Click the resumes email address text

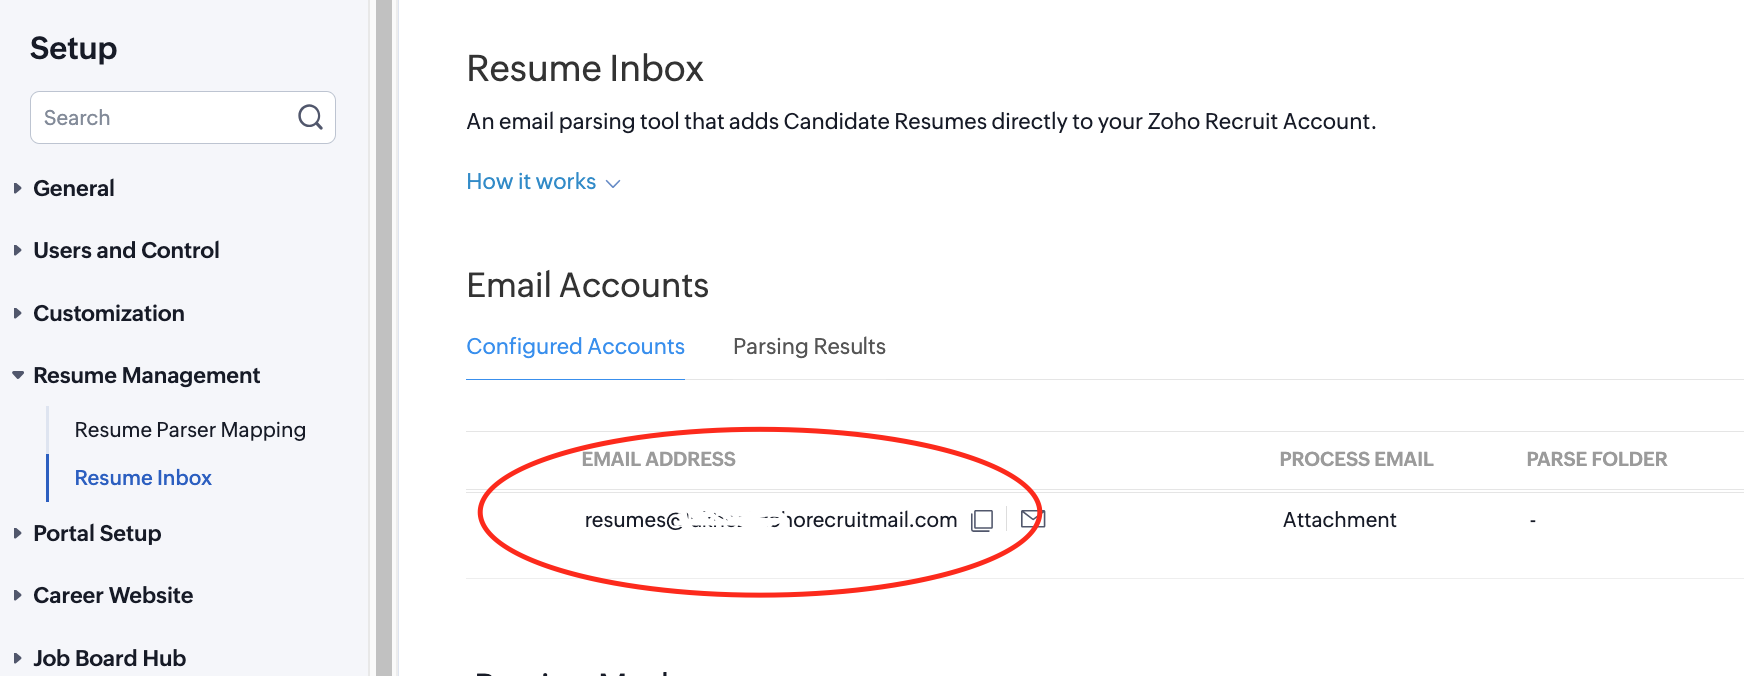click(x=771, y=520)
